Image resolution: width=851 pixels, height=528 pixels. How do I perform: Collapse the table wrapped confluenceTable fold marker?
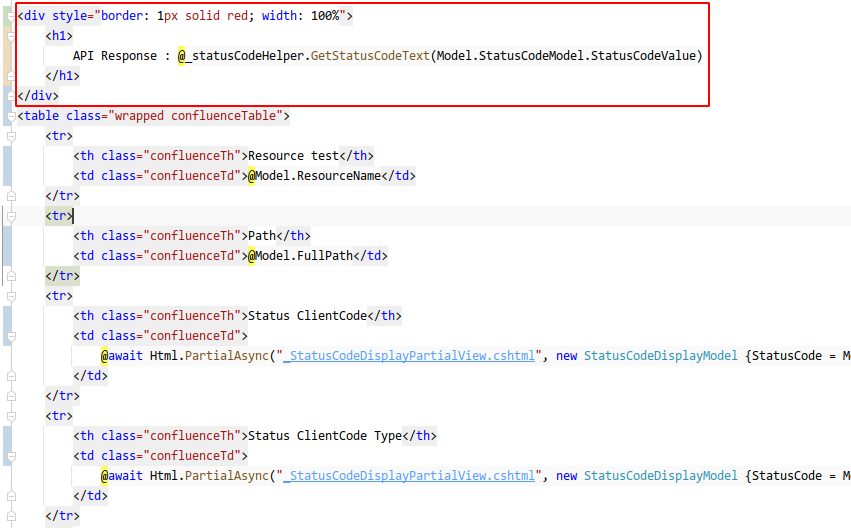(x=11, y=116)
